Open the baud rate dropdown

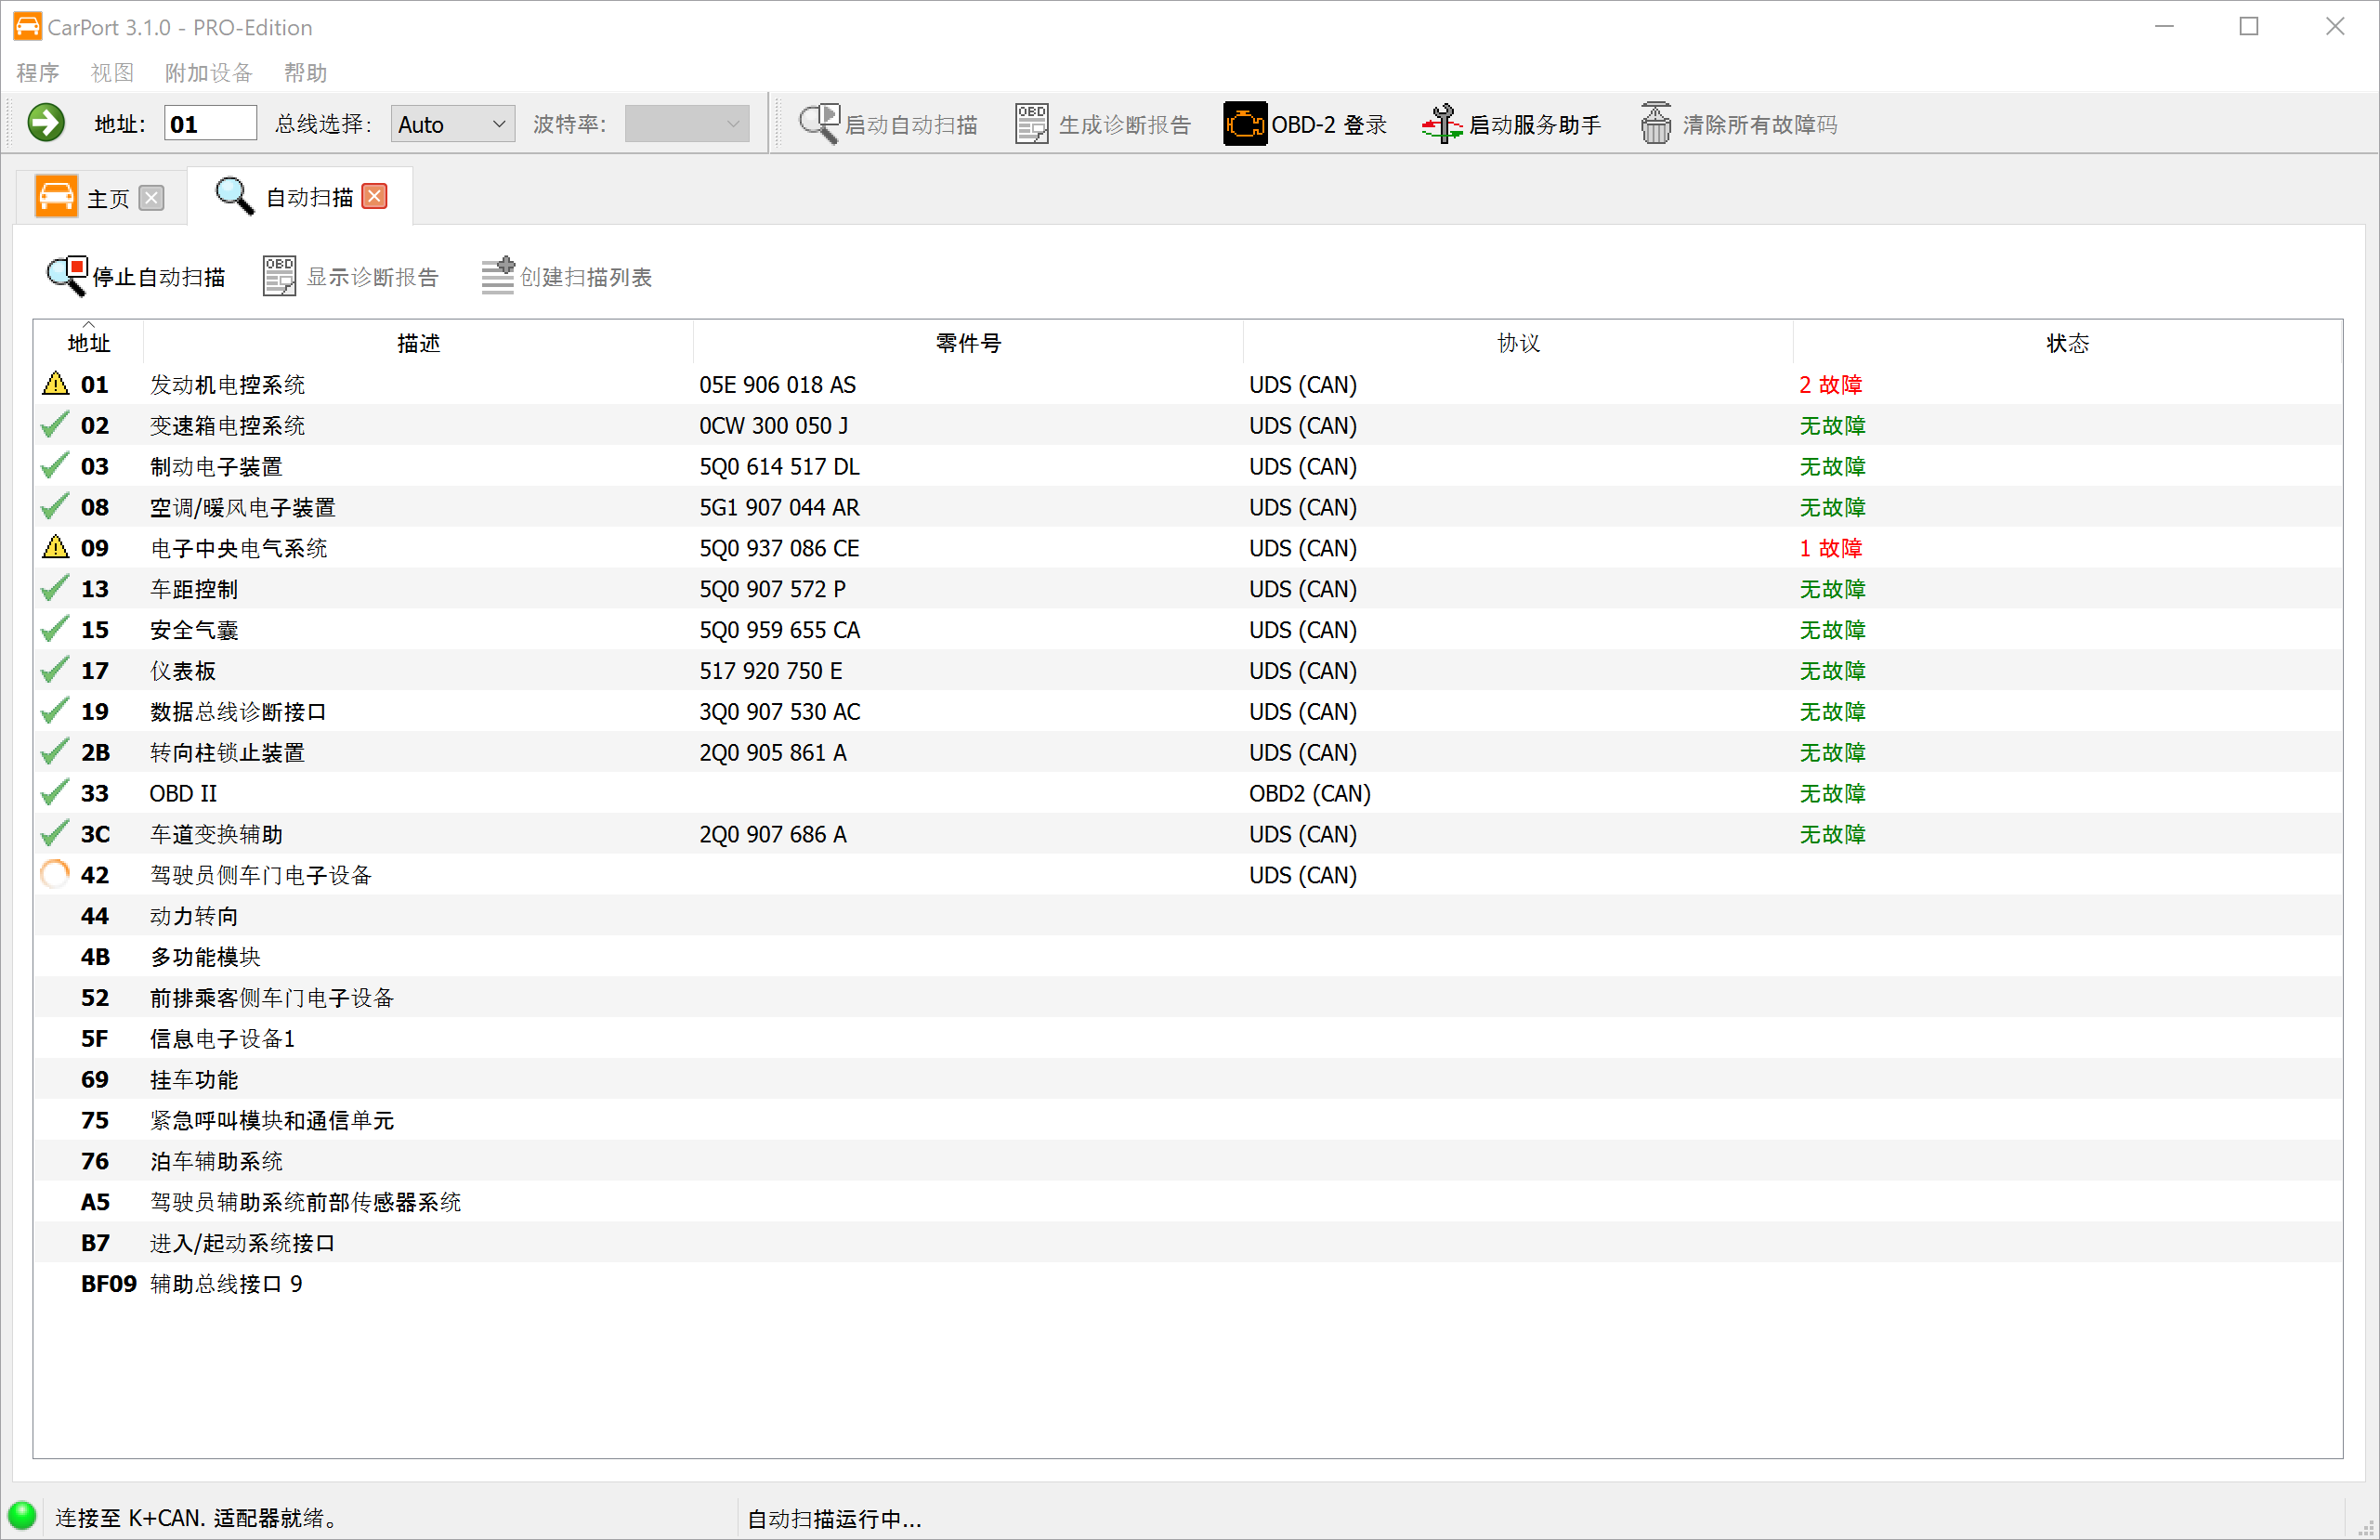tap(686, 124)
